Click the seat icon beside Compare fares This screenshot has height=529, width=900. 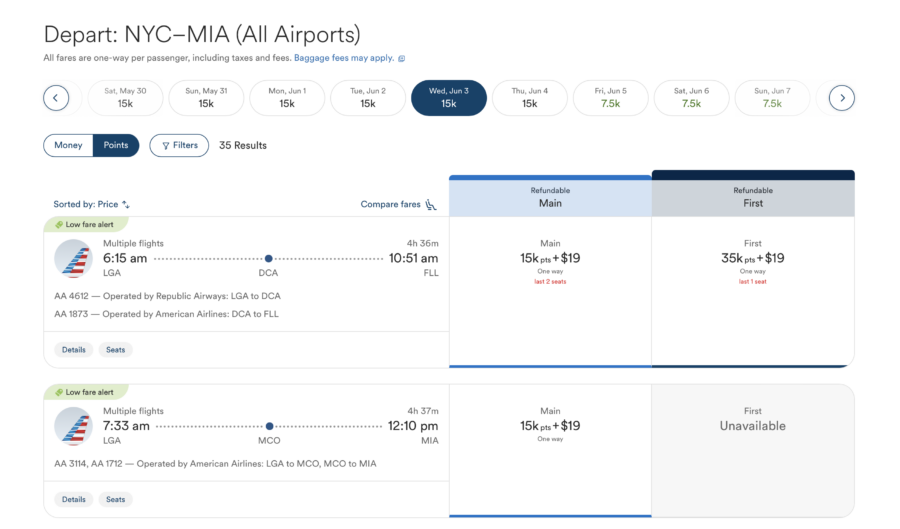tap(431, 205)
